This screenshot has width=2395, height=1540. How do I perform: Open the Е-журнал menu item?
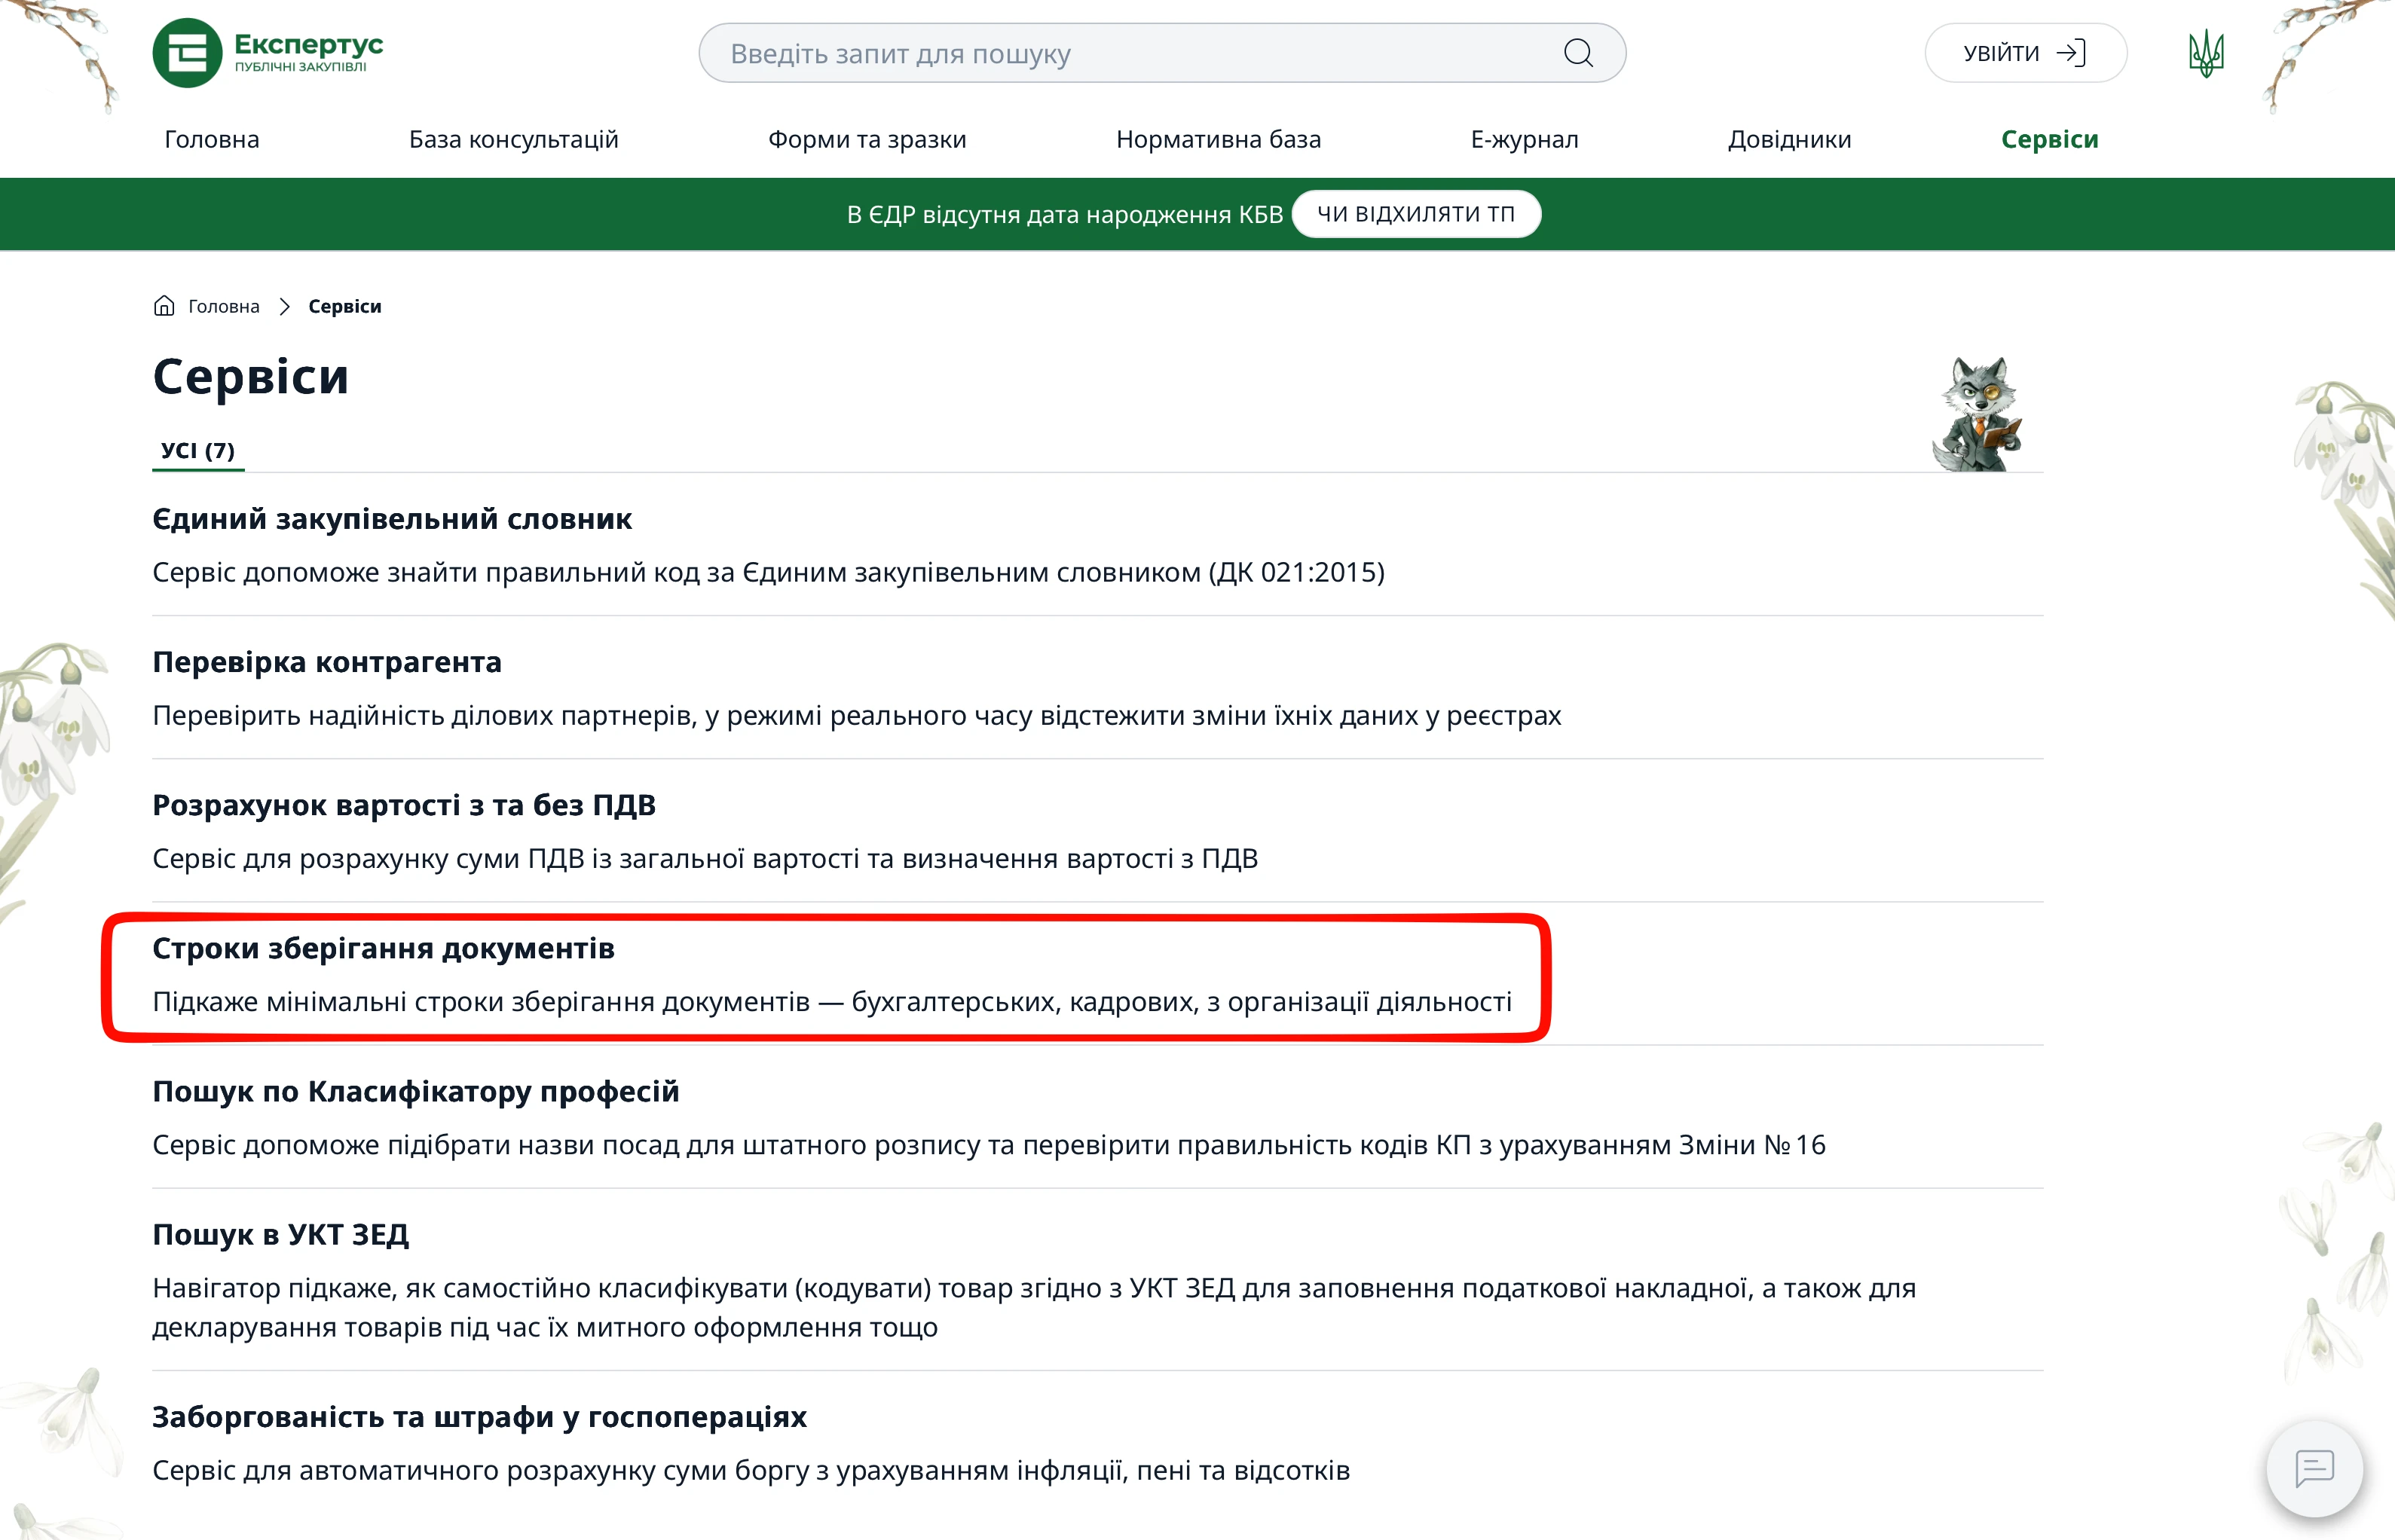1522,139
